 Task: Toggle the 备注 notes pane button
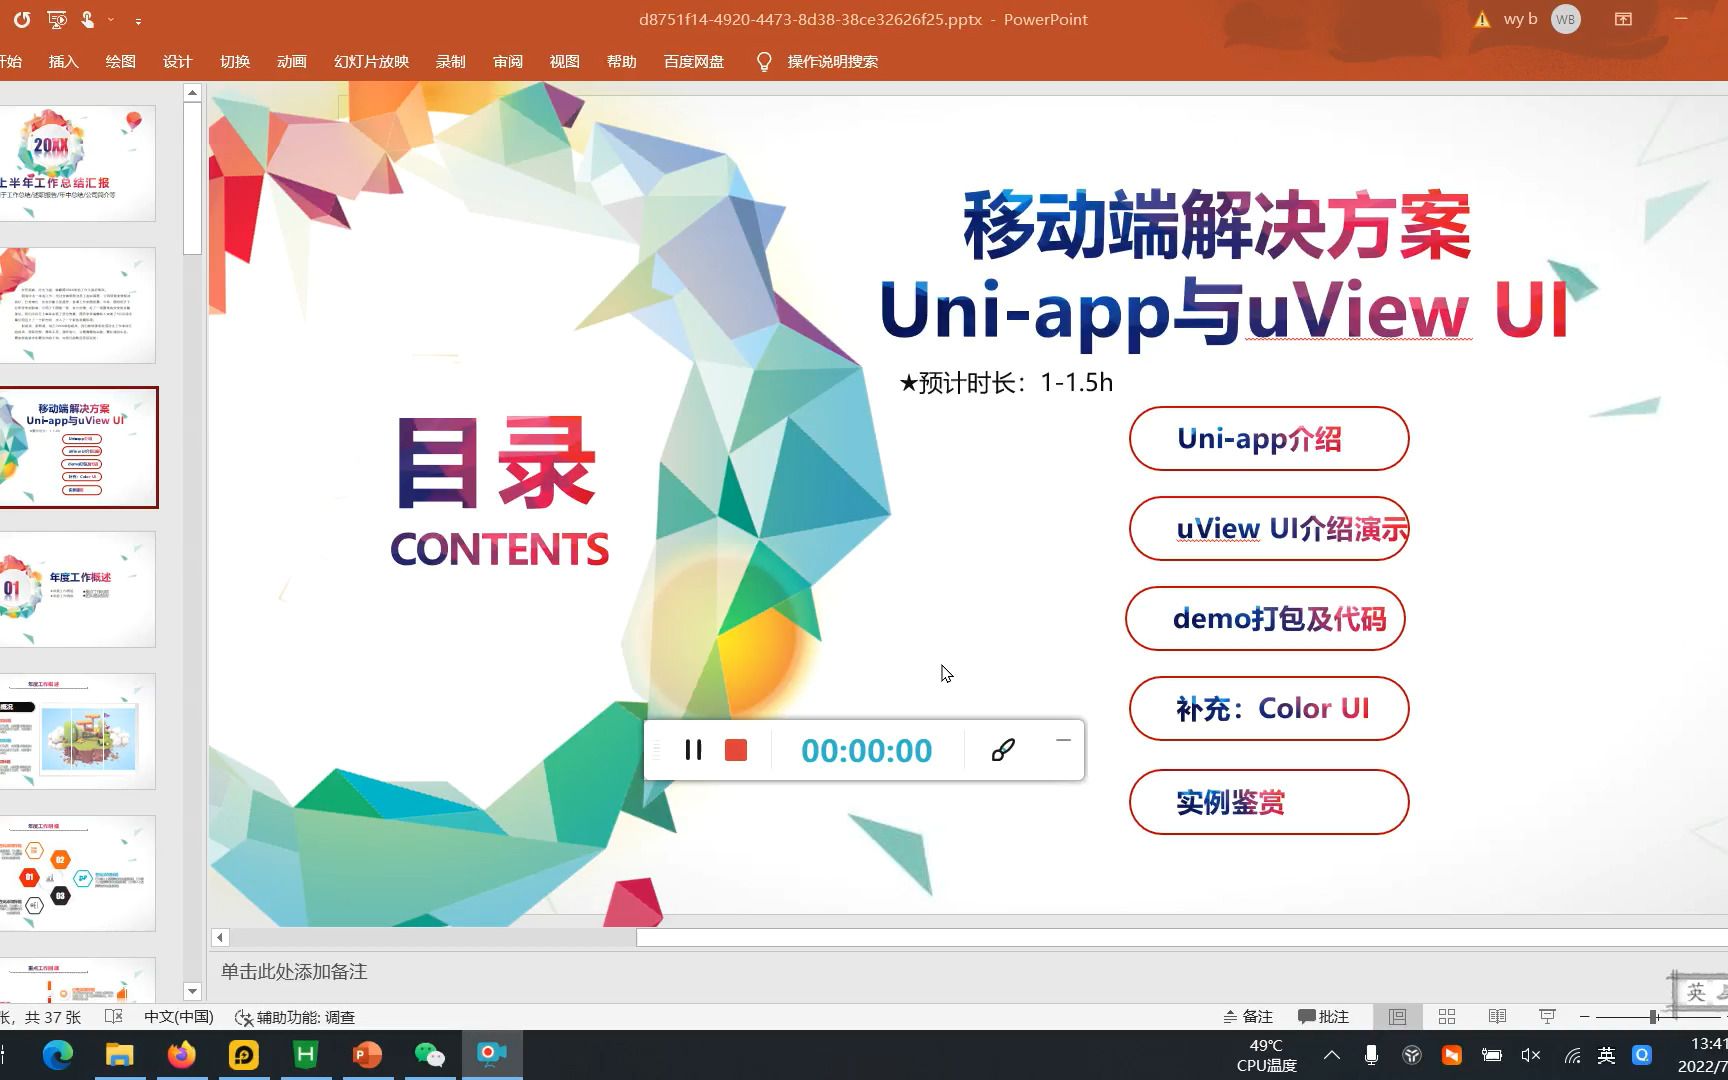click(x=1248, y=1017)
